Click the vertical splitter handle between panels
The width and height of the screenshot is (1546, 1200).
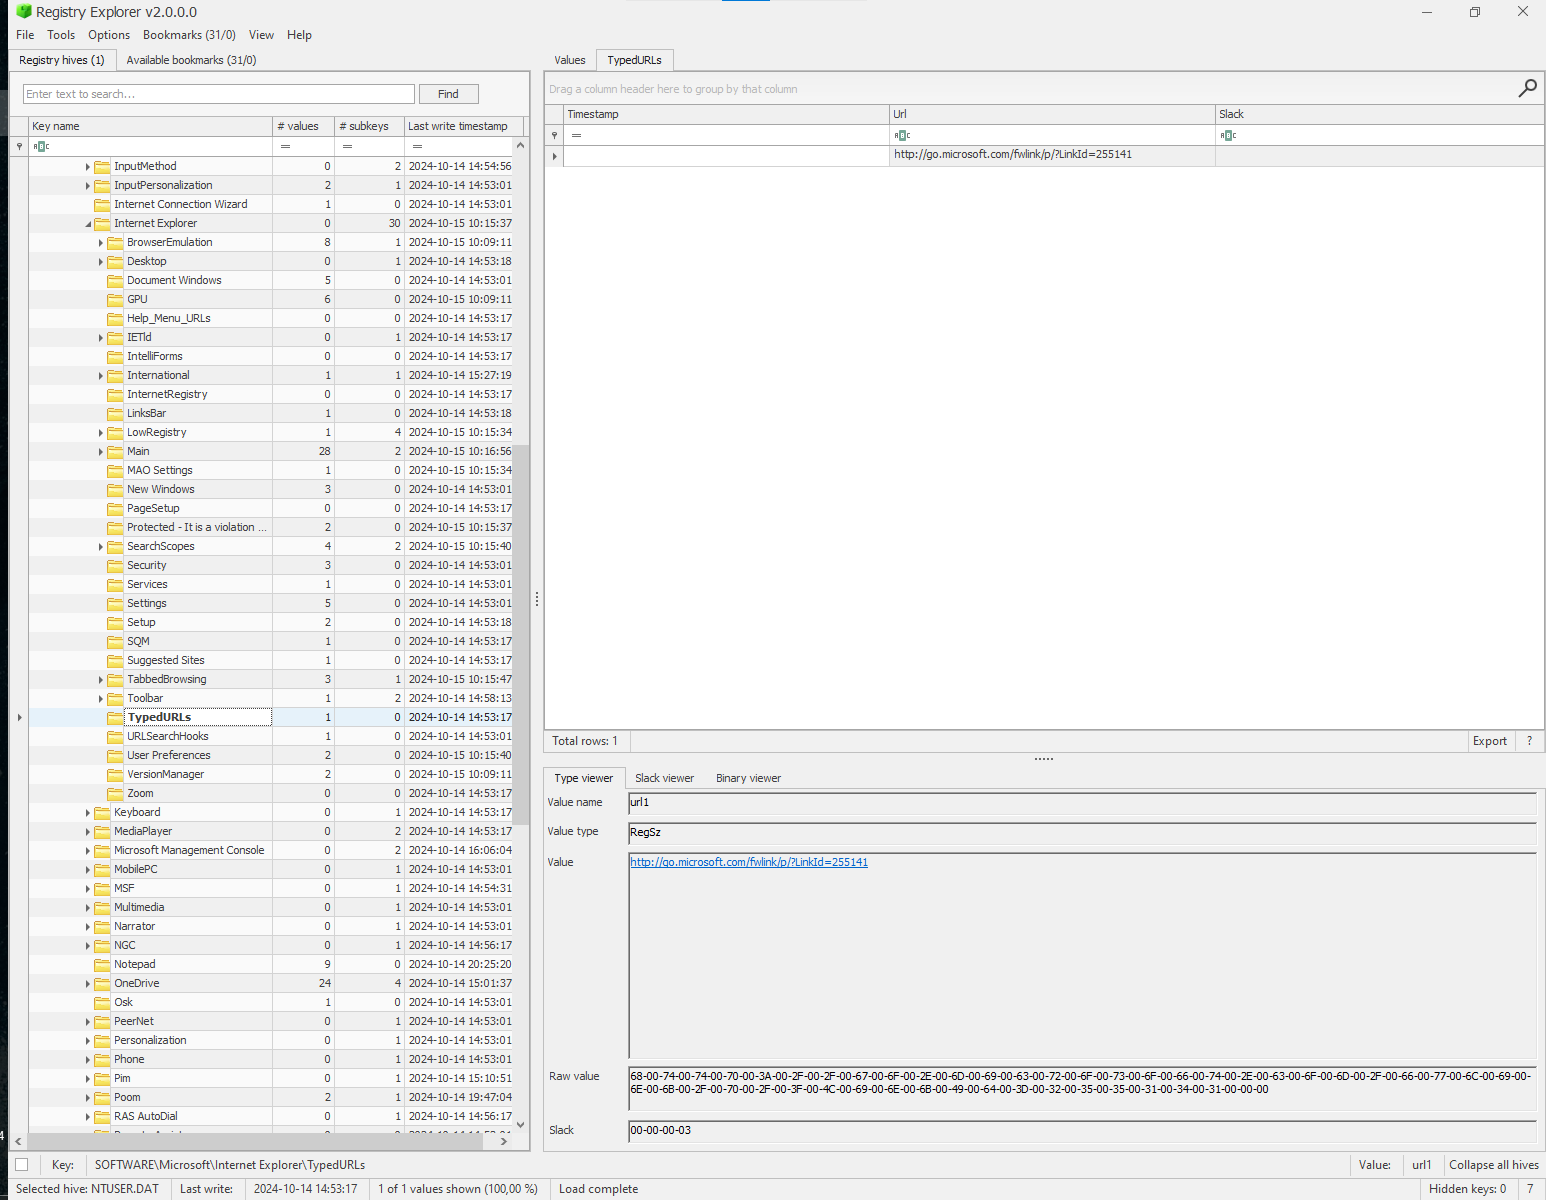537,599
